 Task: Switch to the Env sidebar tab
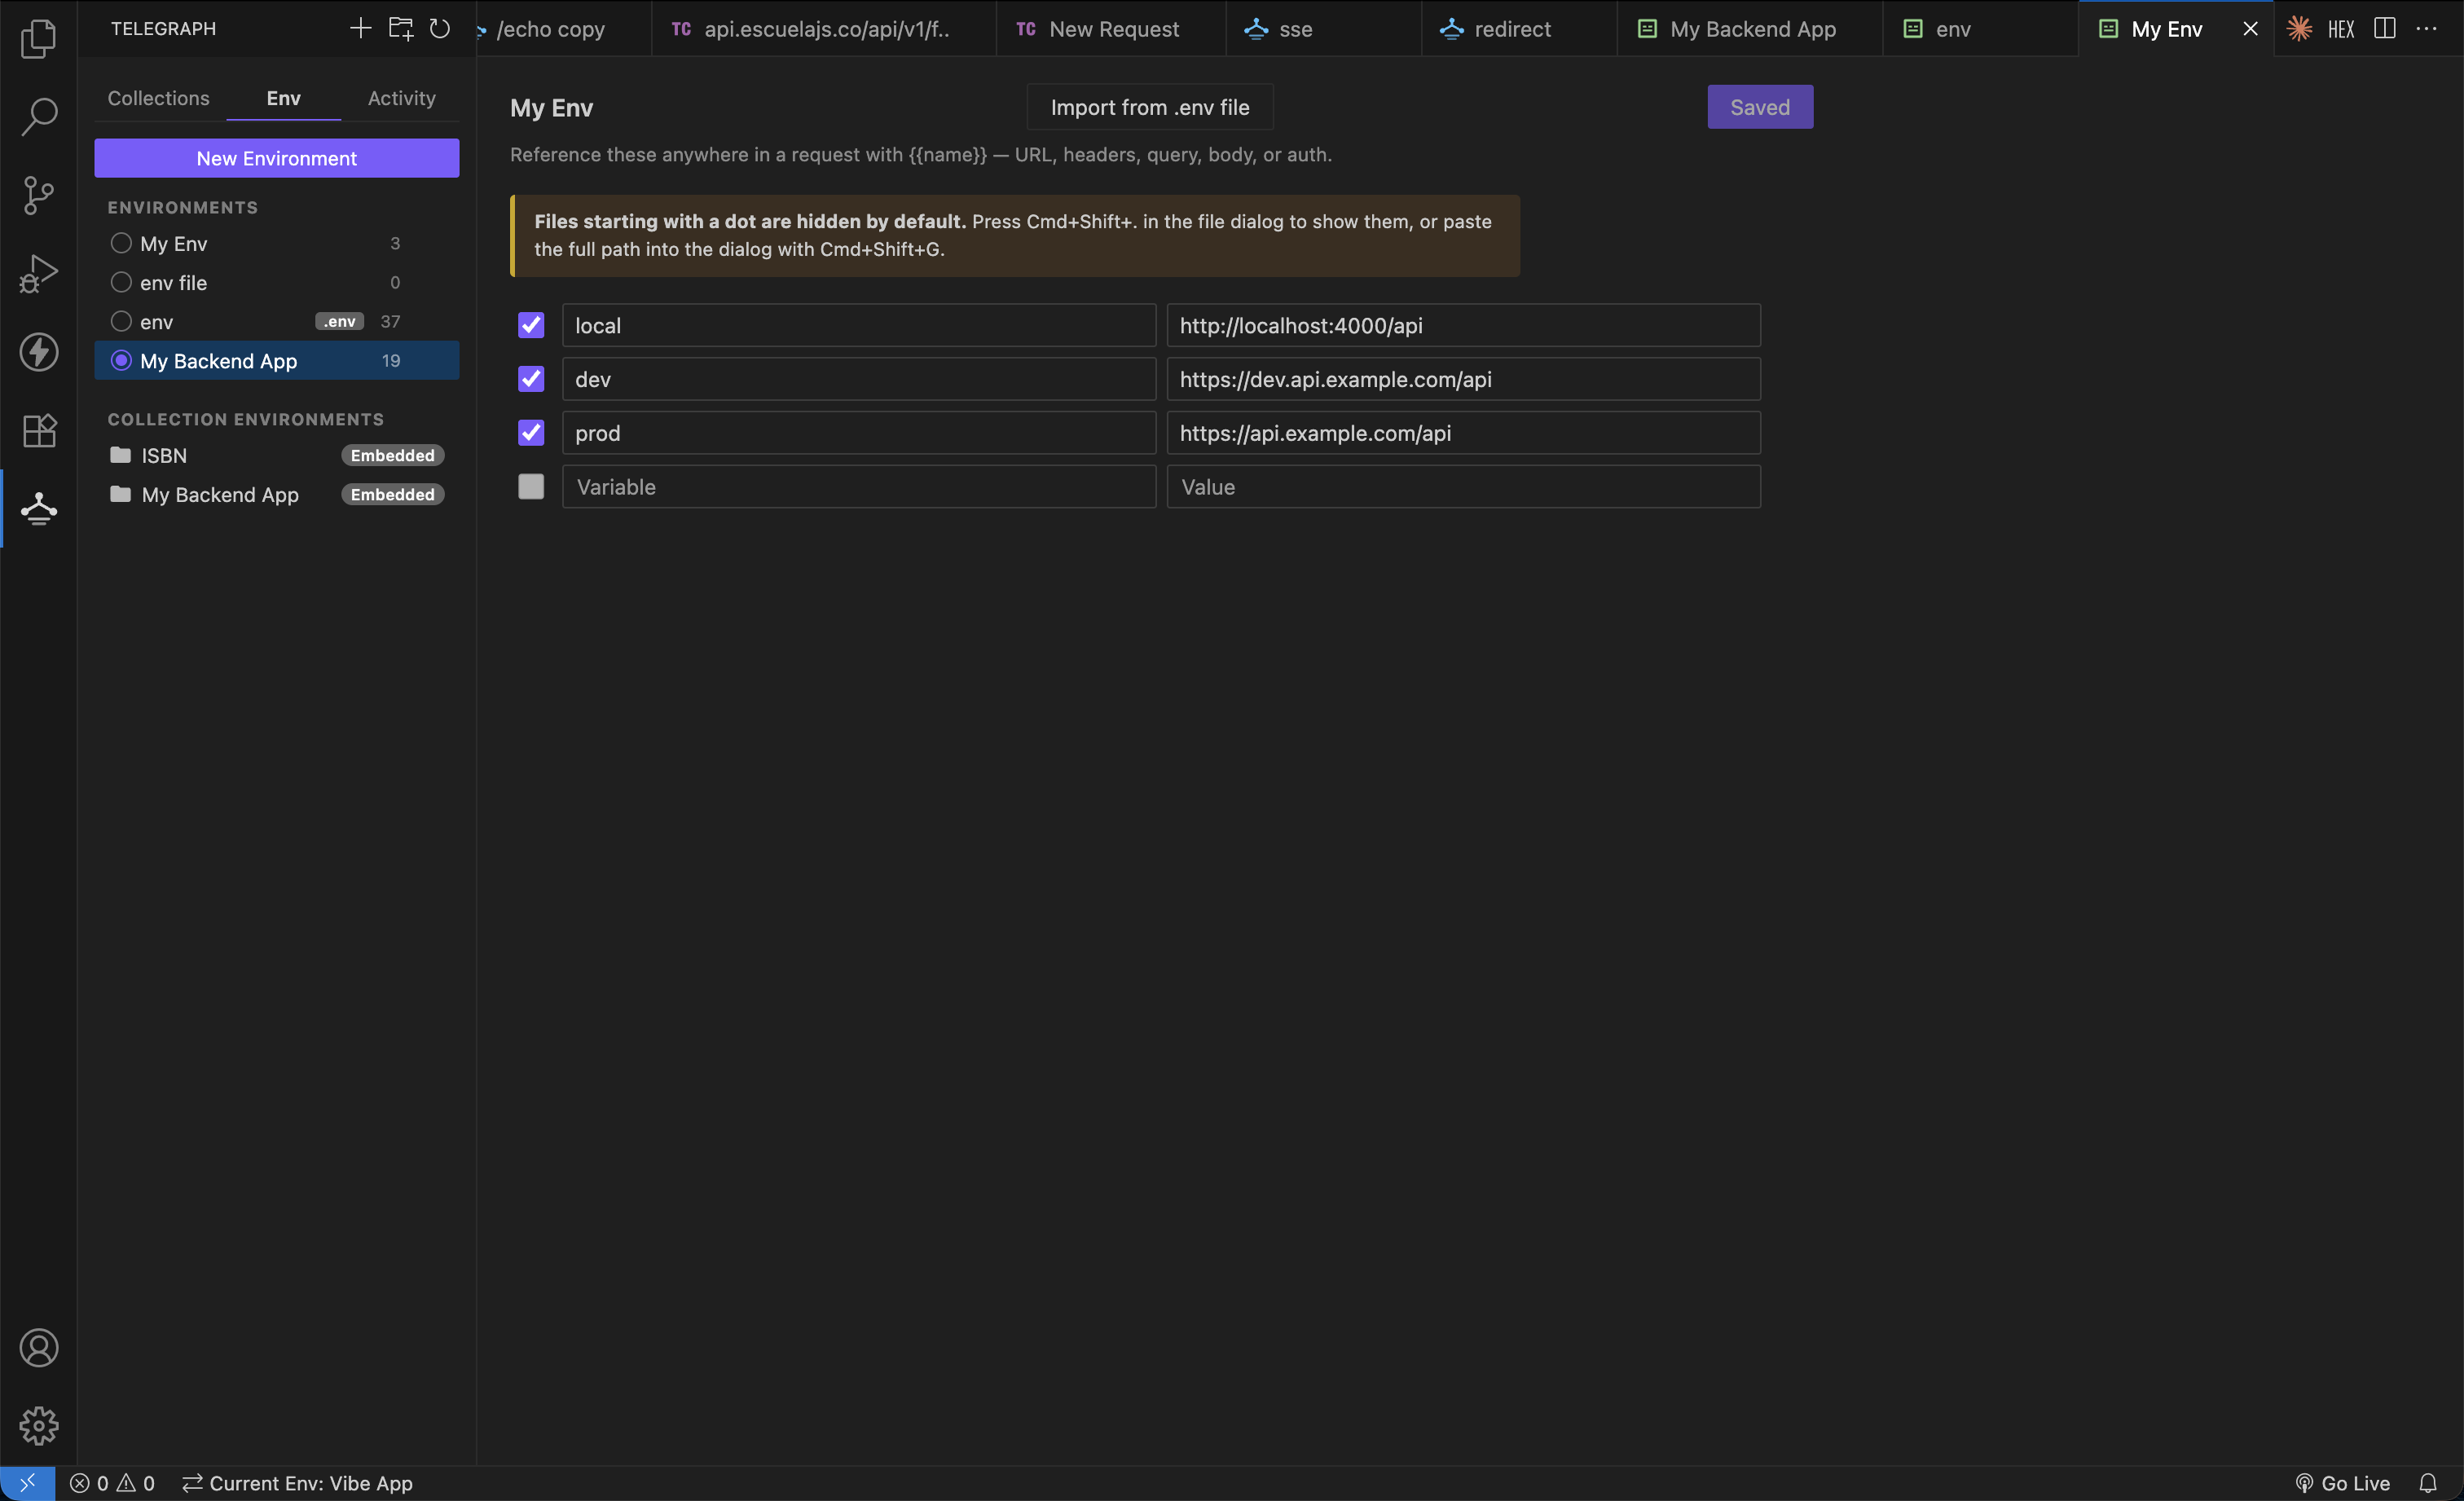[283, 98]
